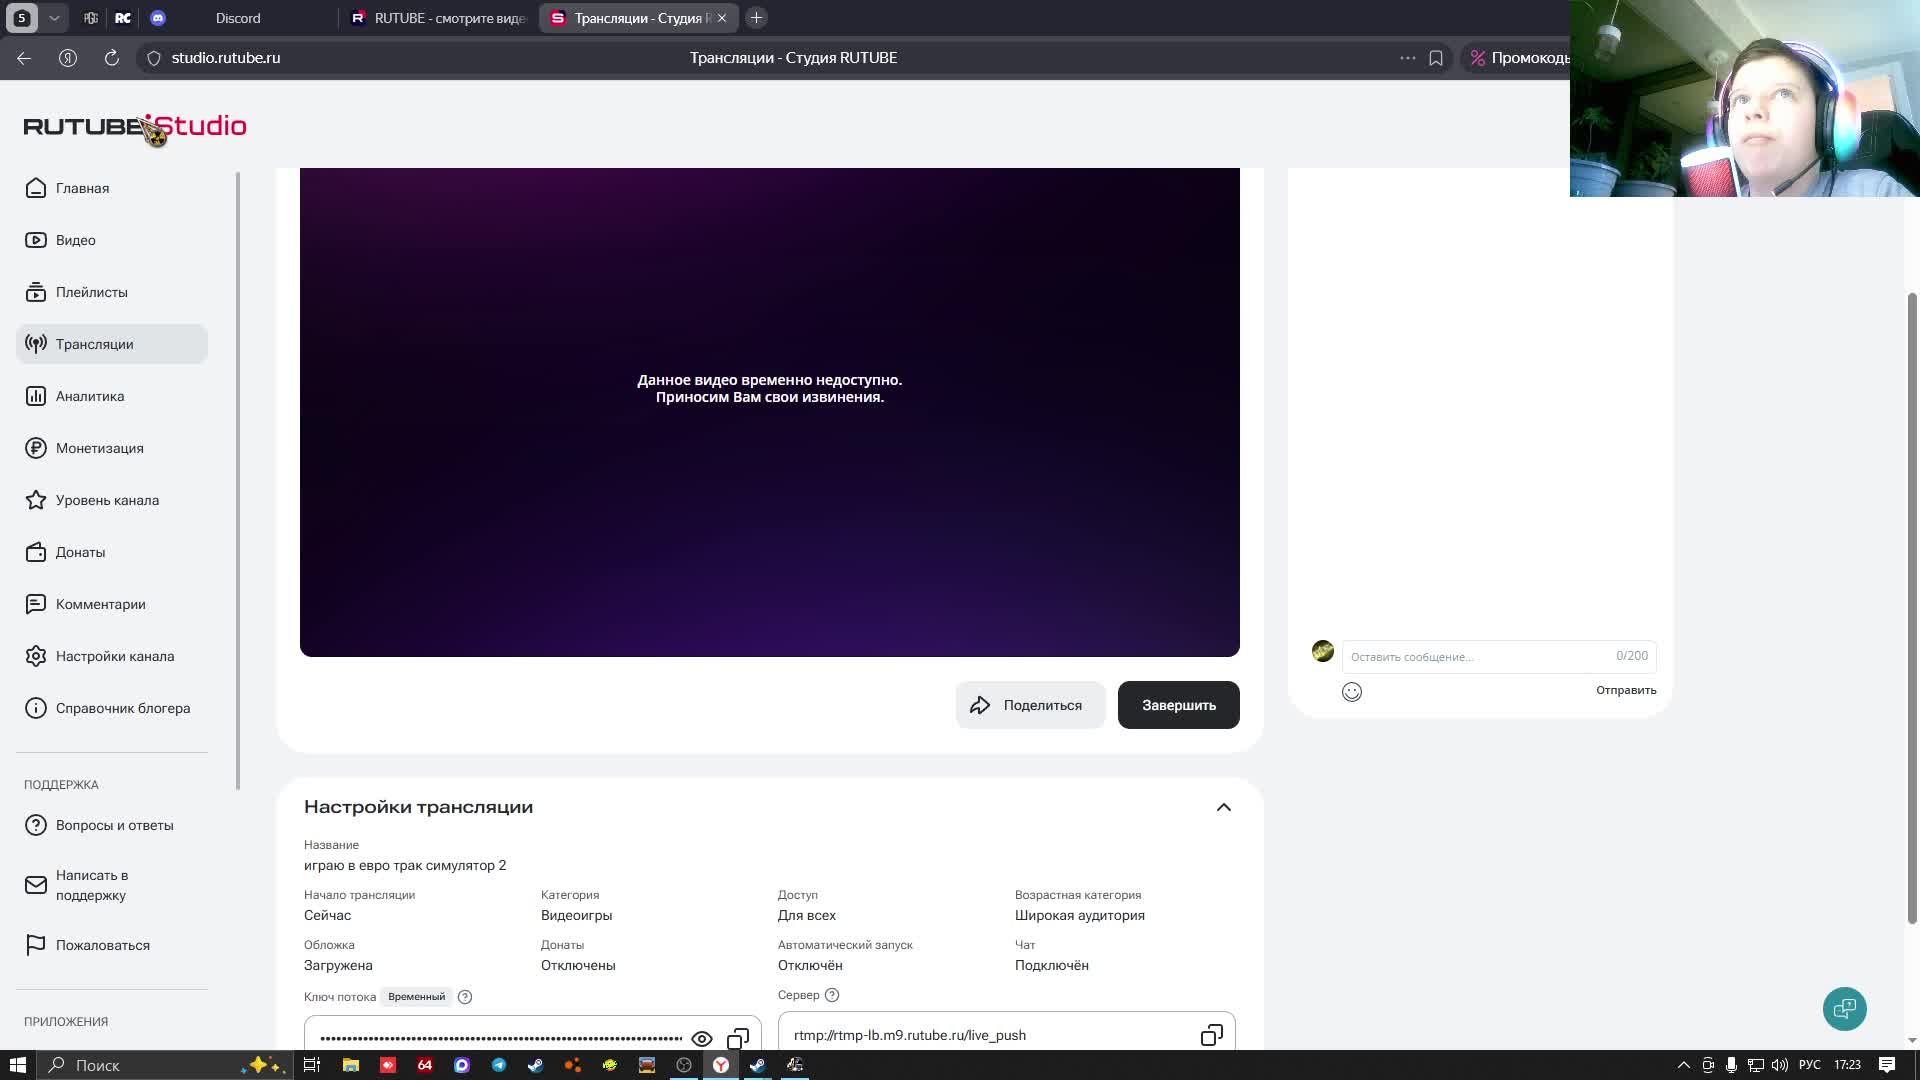Bookmark the page in the address bar

1436,58
